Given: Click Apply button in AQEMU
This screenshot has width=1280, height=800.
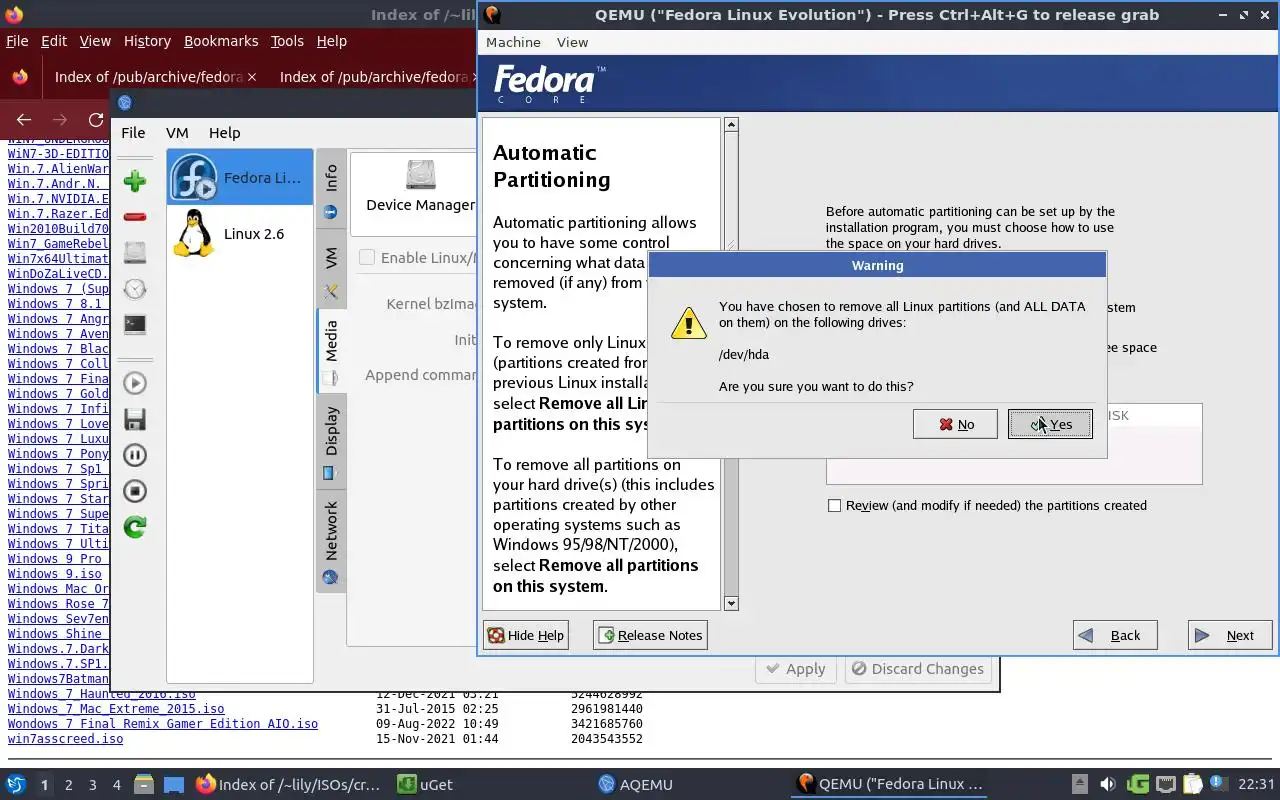Looking at the screenshot, I should pyautogui.click(x=796, y=669).
